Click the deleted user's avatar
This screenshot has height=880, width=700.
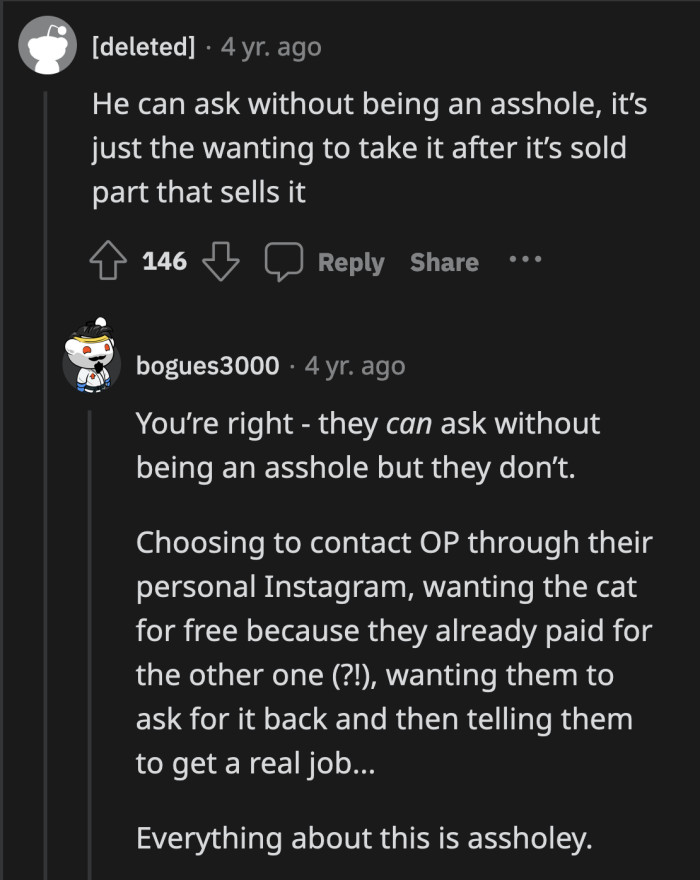[45, 49]
